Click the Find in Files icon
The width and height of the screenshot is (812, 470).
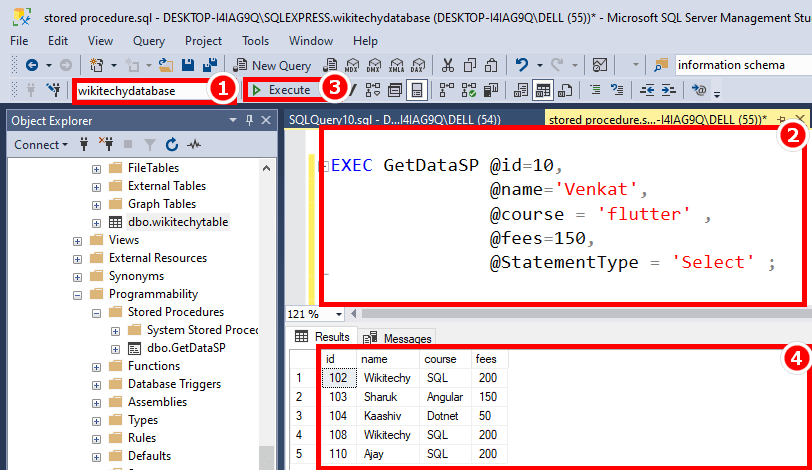pos(660,65)
